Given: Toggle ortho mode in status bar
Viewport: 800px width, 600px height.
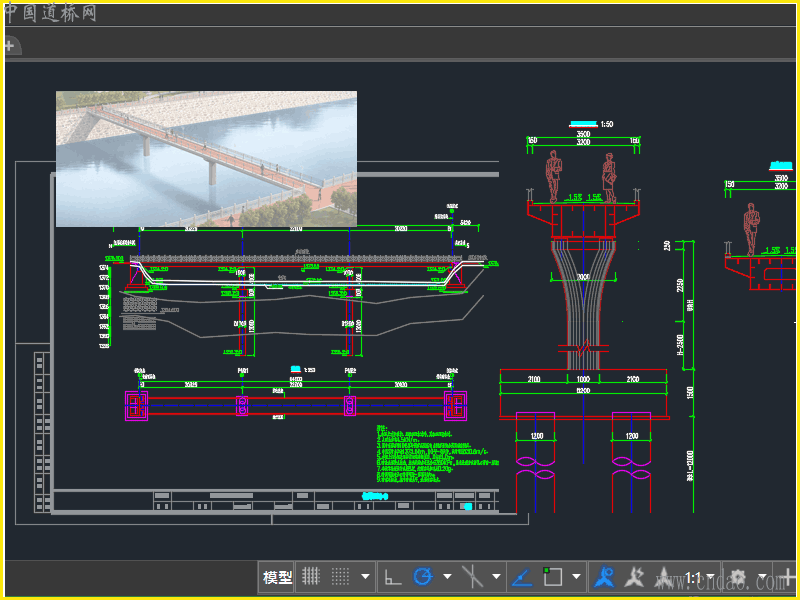Looking at the screenshot, I should click(393, 577).
